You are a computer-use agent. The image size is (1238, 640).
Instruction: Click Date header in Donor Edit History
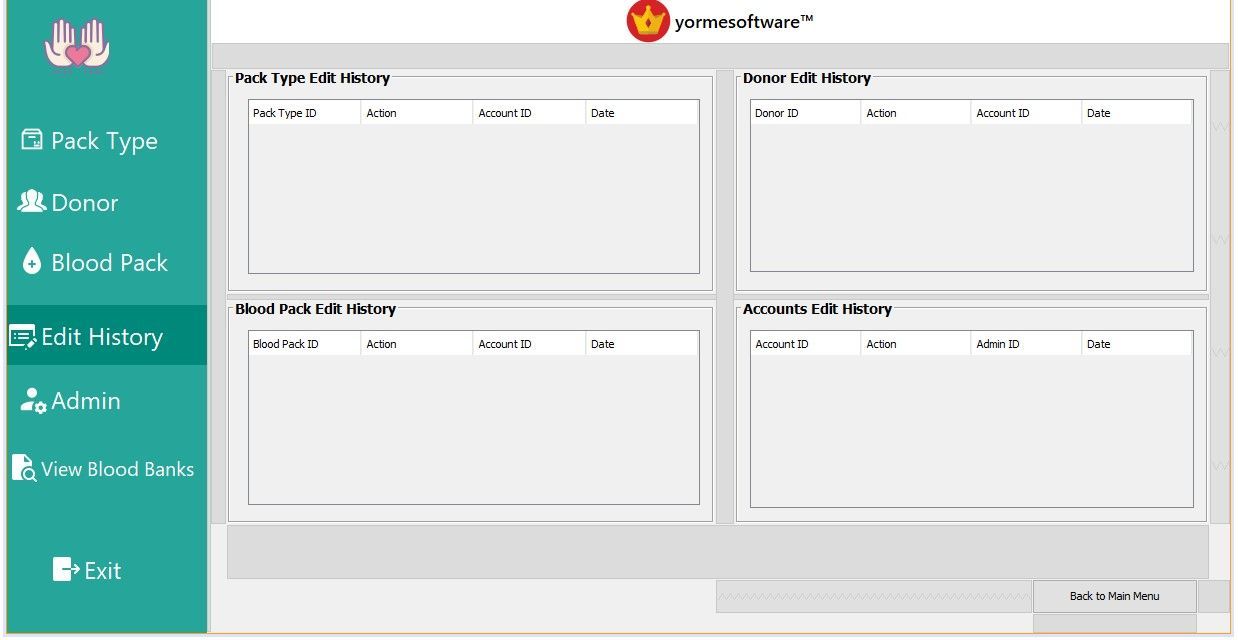(1136, 113)
